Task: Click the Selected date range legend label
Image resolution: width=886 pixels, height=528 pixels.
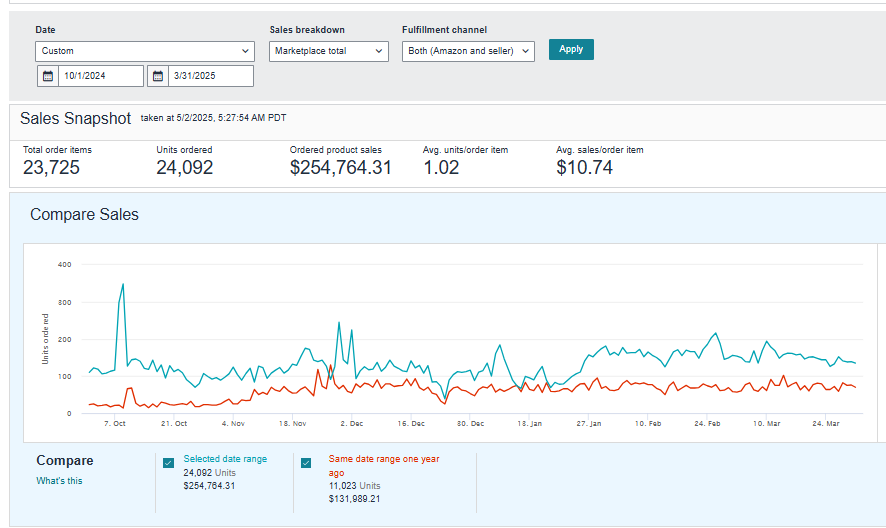Action: click(225, 459)
